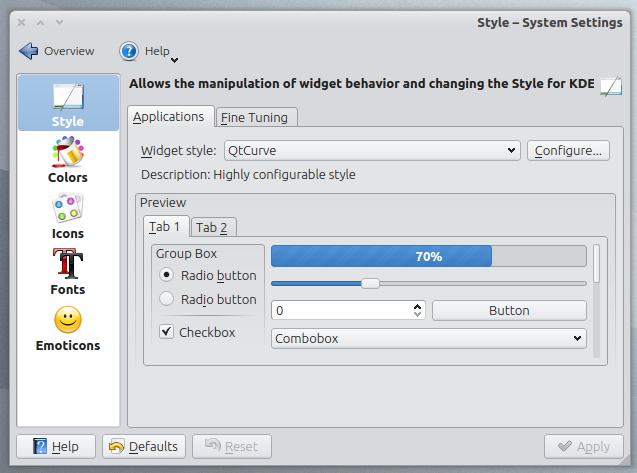The height and width of the screenshot is (473, 637).
Task: Go back with the Overview arrow icon
Action: pos(28,51)
